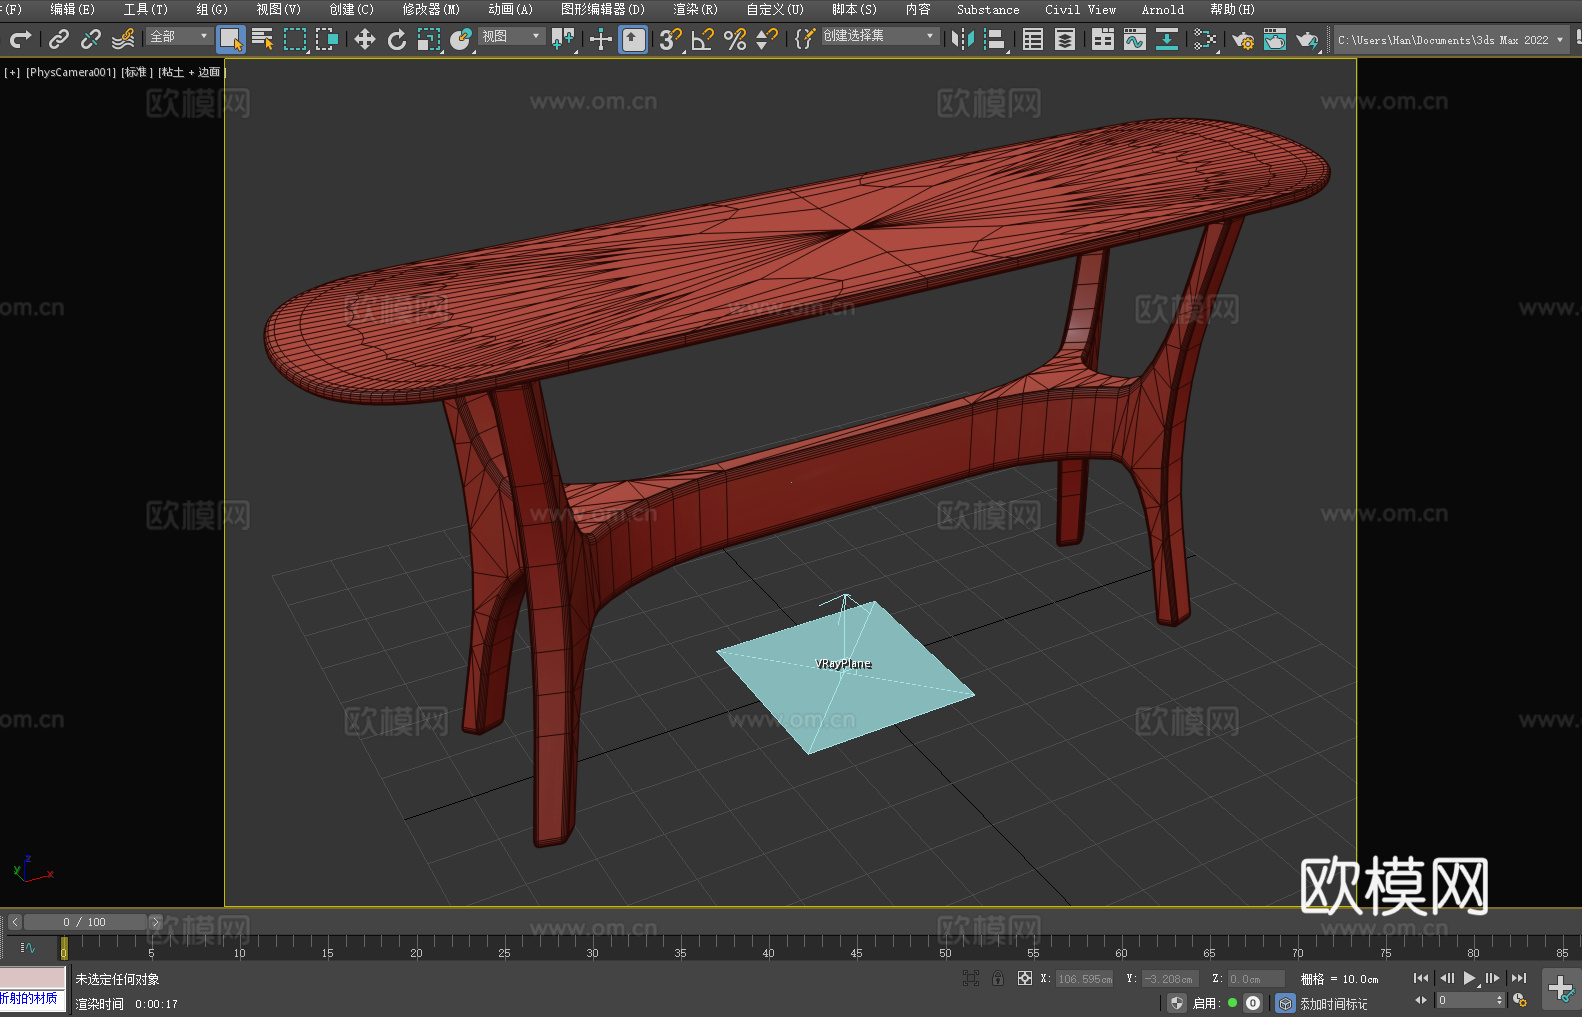Click Edit Named Selection Sets icon
This screenshot has height=1017, width=1582.
pyautogui.click(x=805, y=39)
